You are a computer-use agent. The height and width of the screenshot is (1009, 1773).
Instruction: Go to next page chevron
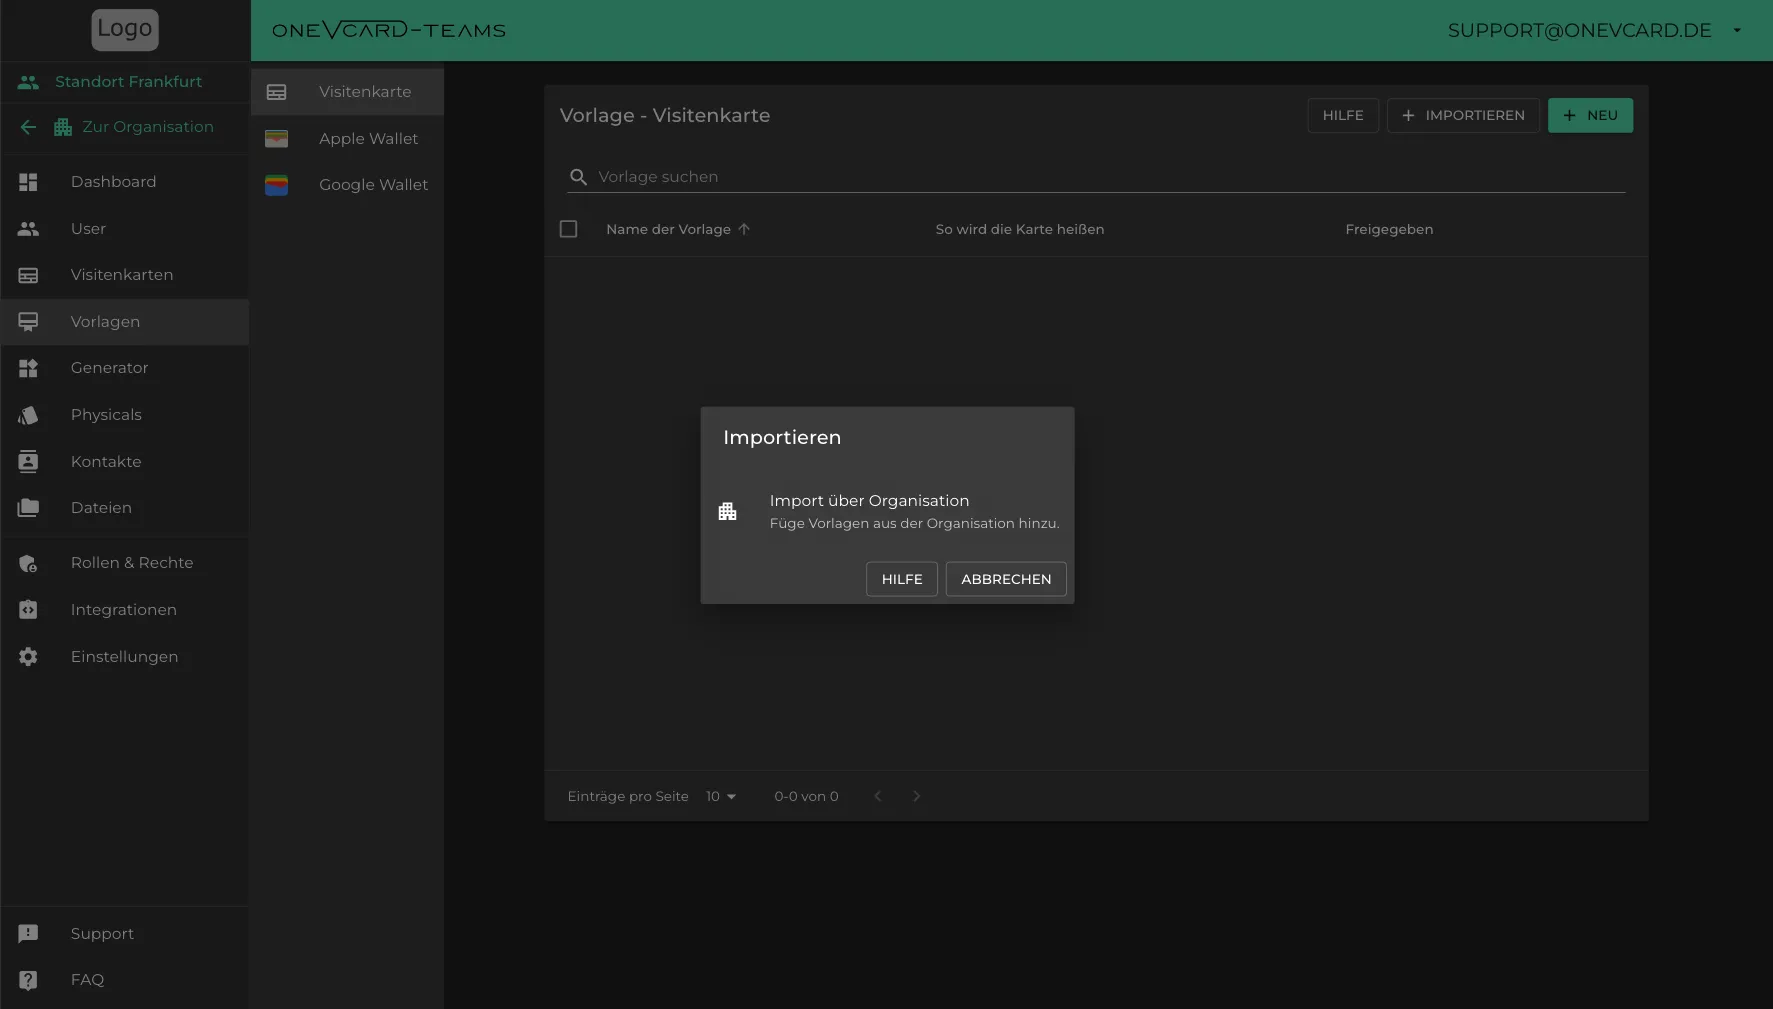pyautogui.click(x=916, y=796)
